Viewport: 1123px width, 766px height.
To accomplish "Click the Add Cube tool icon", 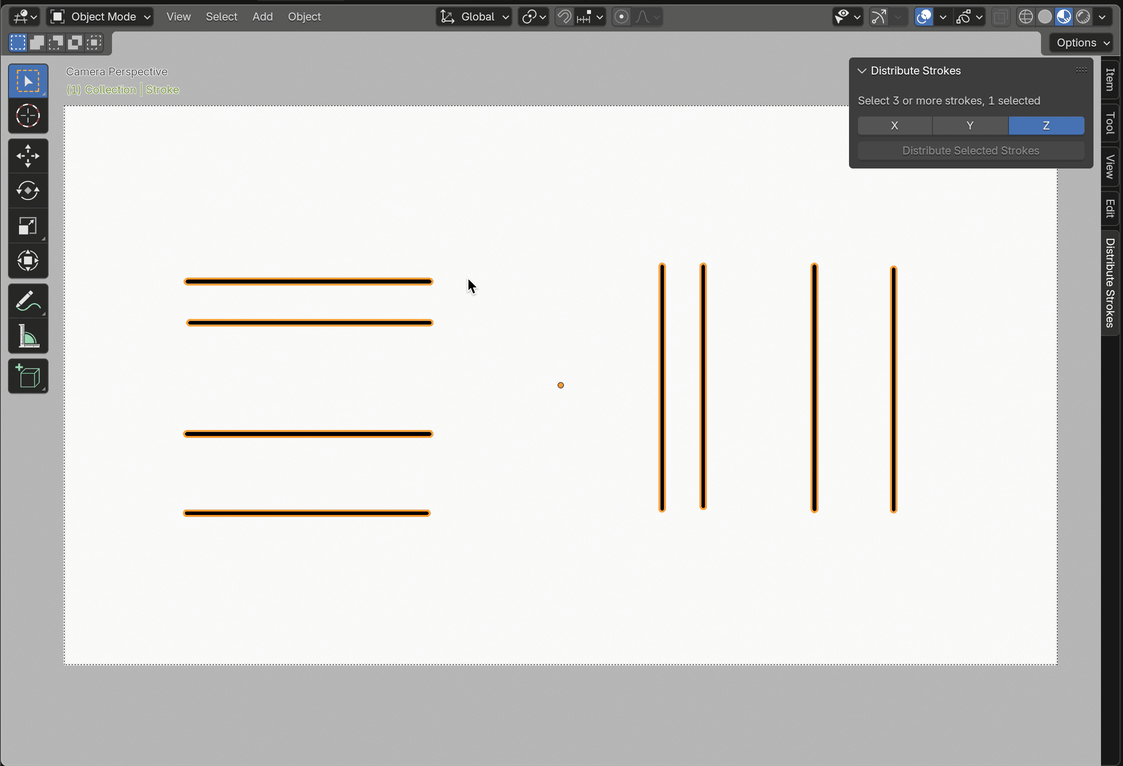I will (28, 377).
